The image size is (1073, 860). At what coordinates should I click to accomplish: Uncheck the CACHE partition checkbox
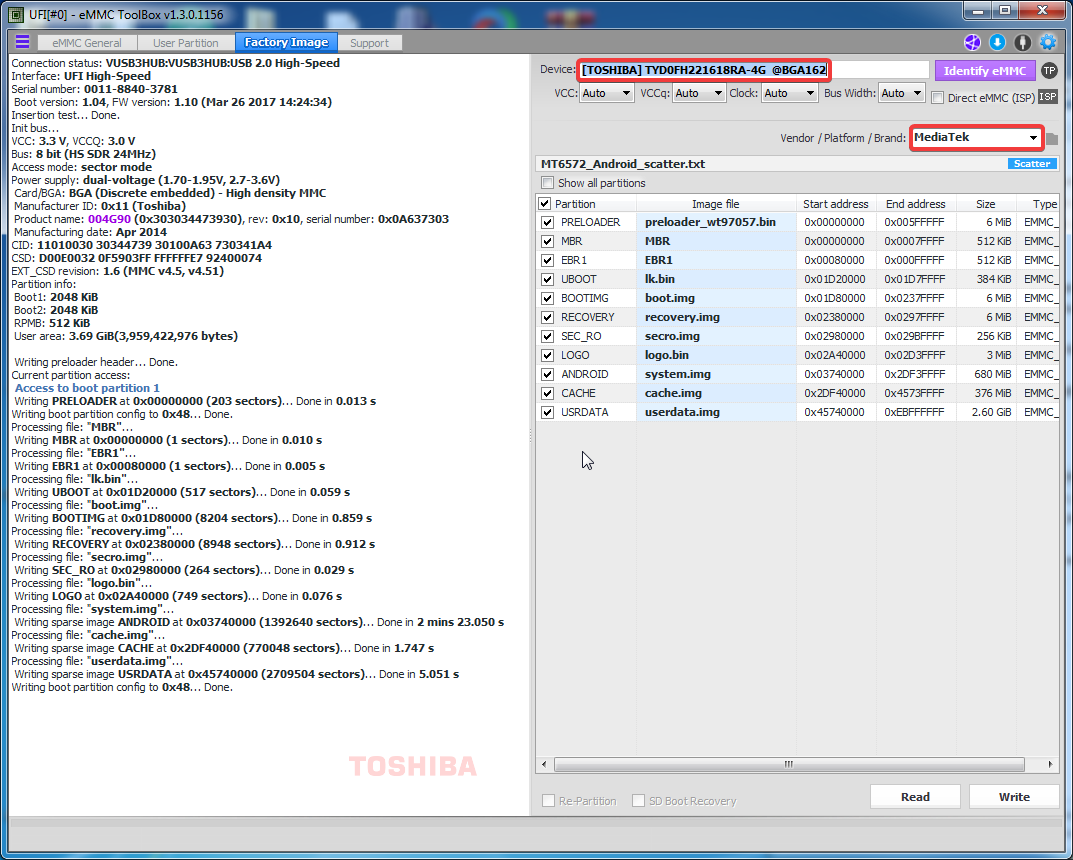[547, 393]
